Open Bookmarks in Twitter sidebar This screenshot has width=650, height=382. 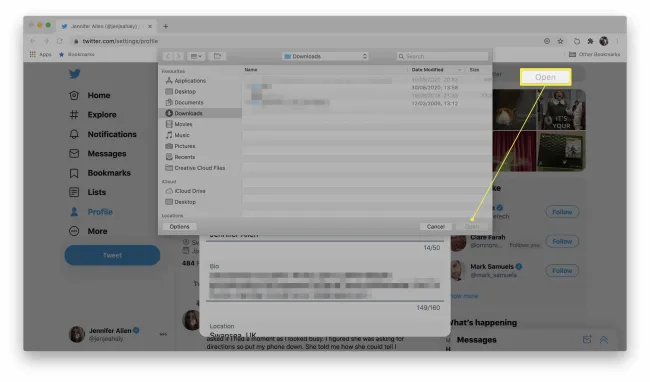tap(99, 173)
